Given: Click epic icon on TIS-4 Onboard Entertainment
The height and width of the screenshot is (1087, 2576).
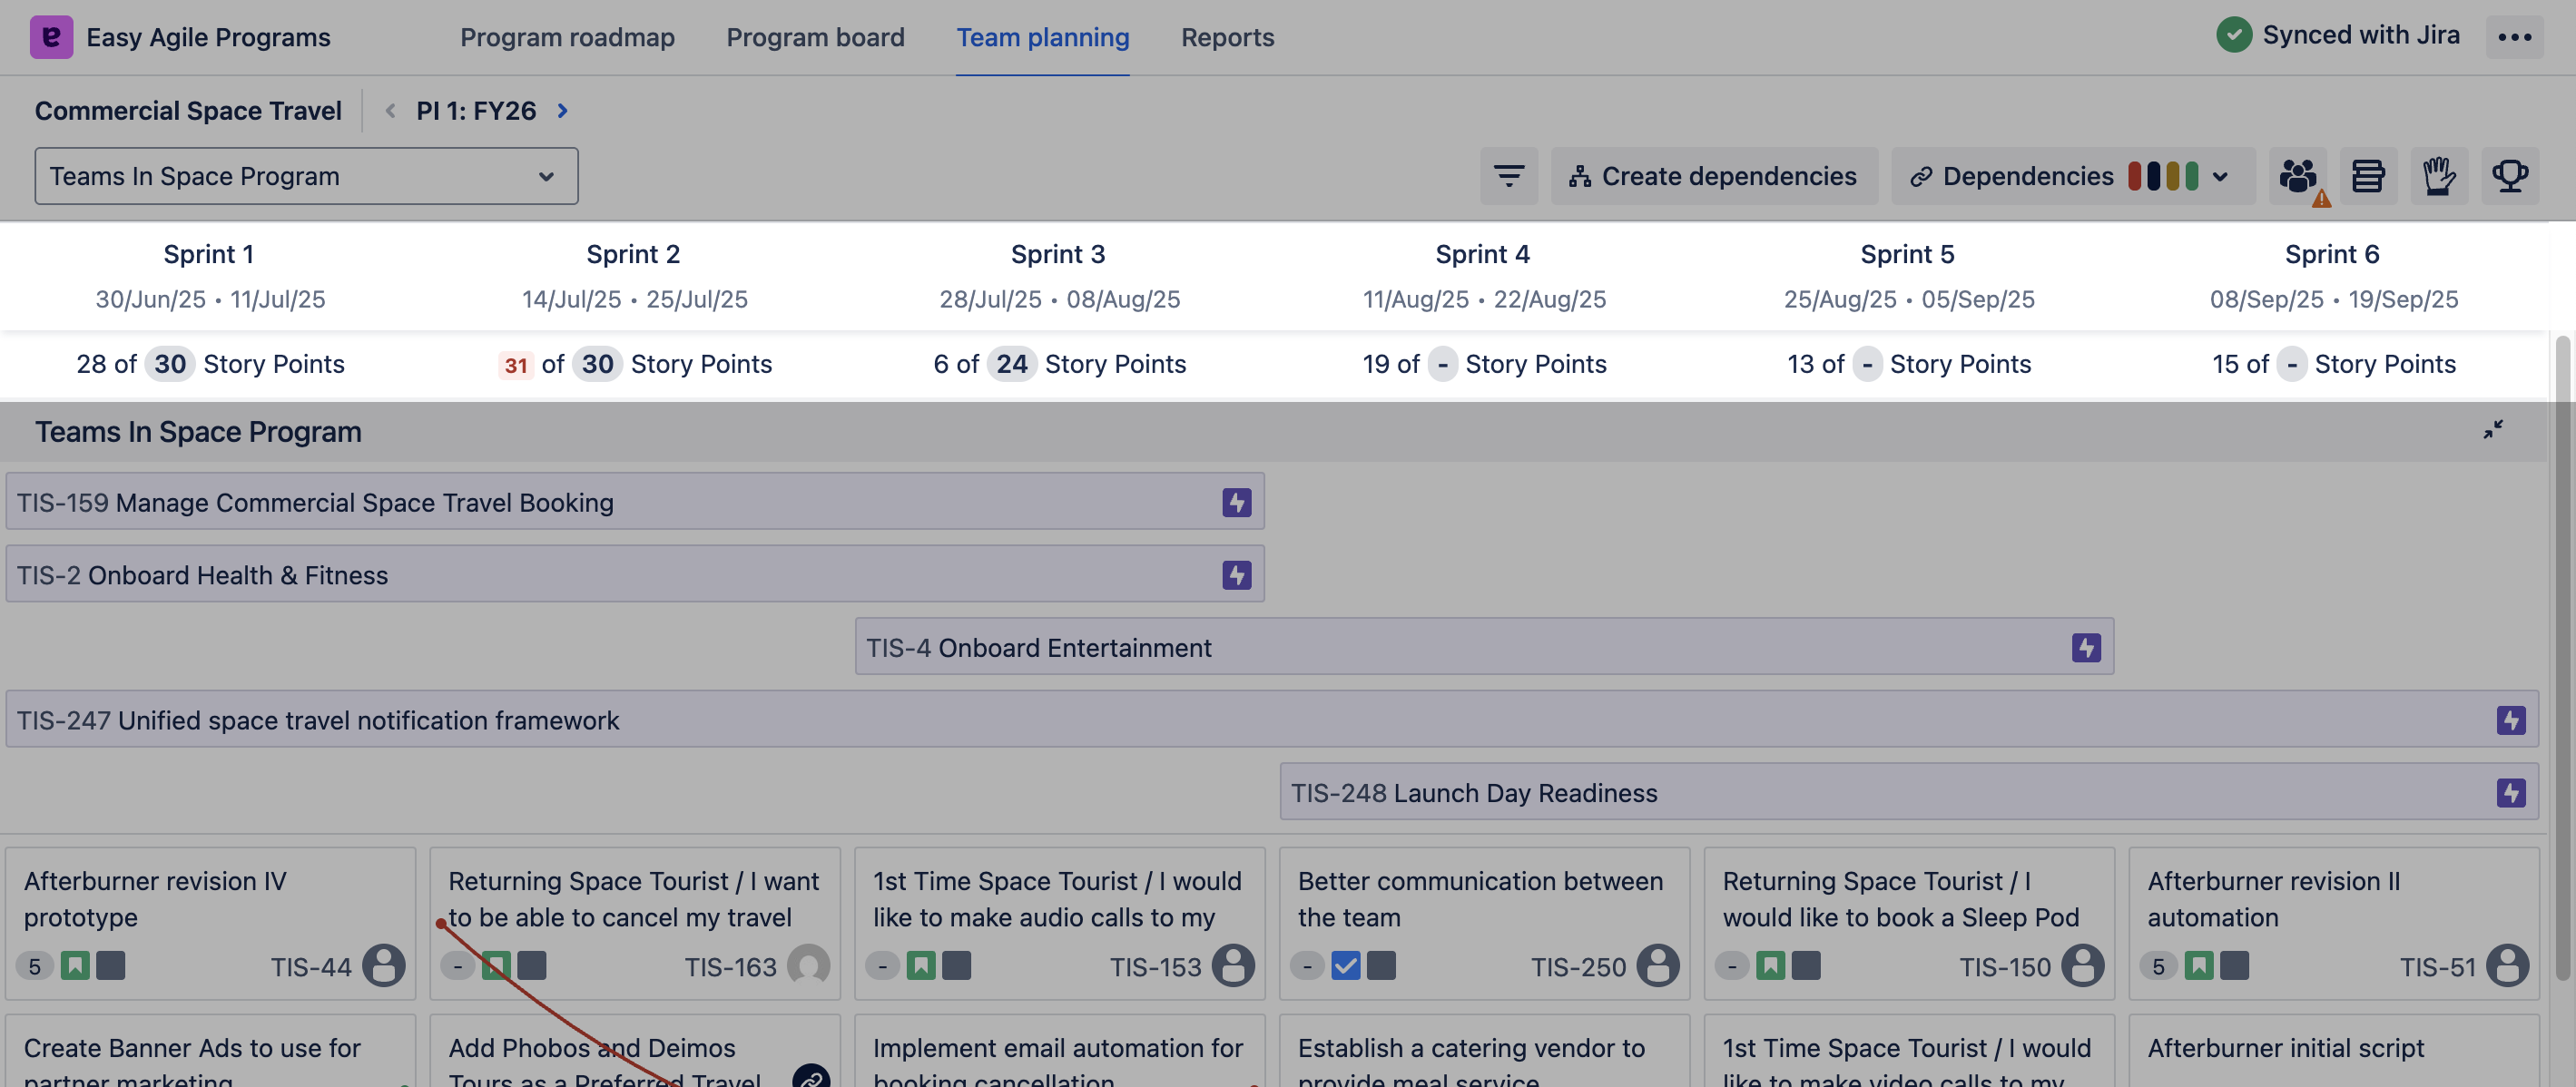Looking at the screenshot, I should pos(2085,647).
